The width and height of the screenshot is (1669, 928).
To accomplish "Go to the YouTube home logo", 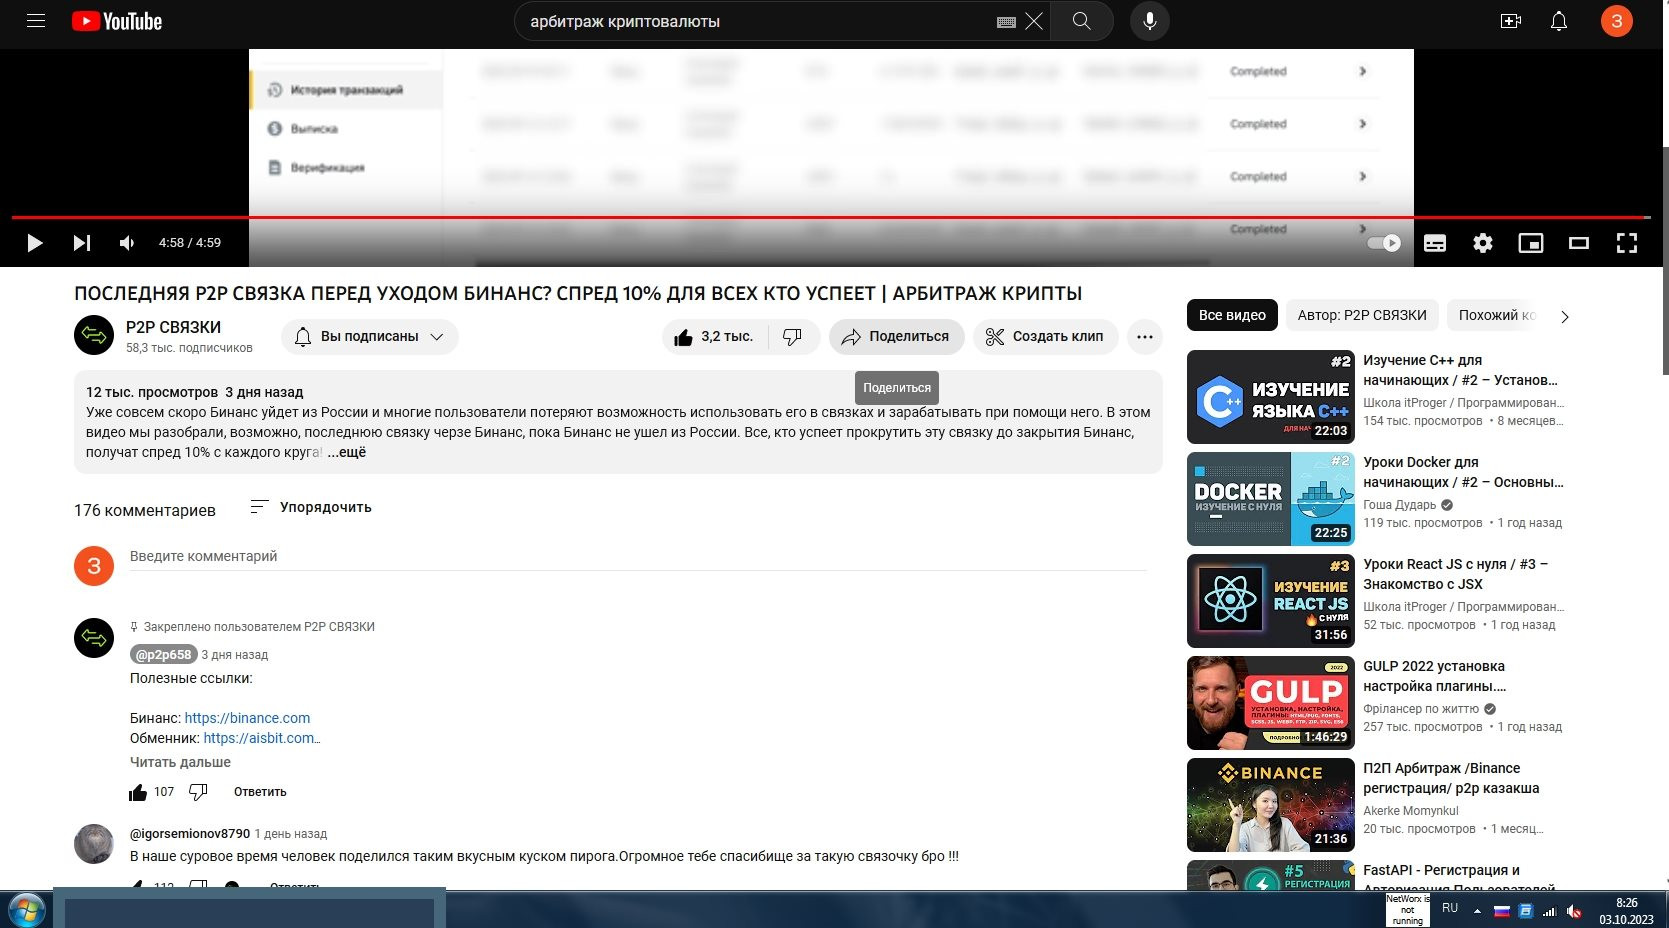I will coord(117,21).
